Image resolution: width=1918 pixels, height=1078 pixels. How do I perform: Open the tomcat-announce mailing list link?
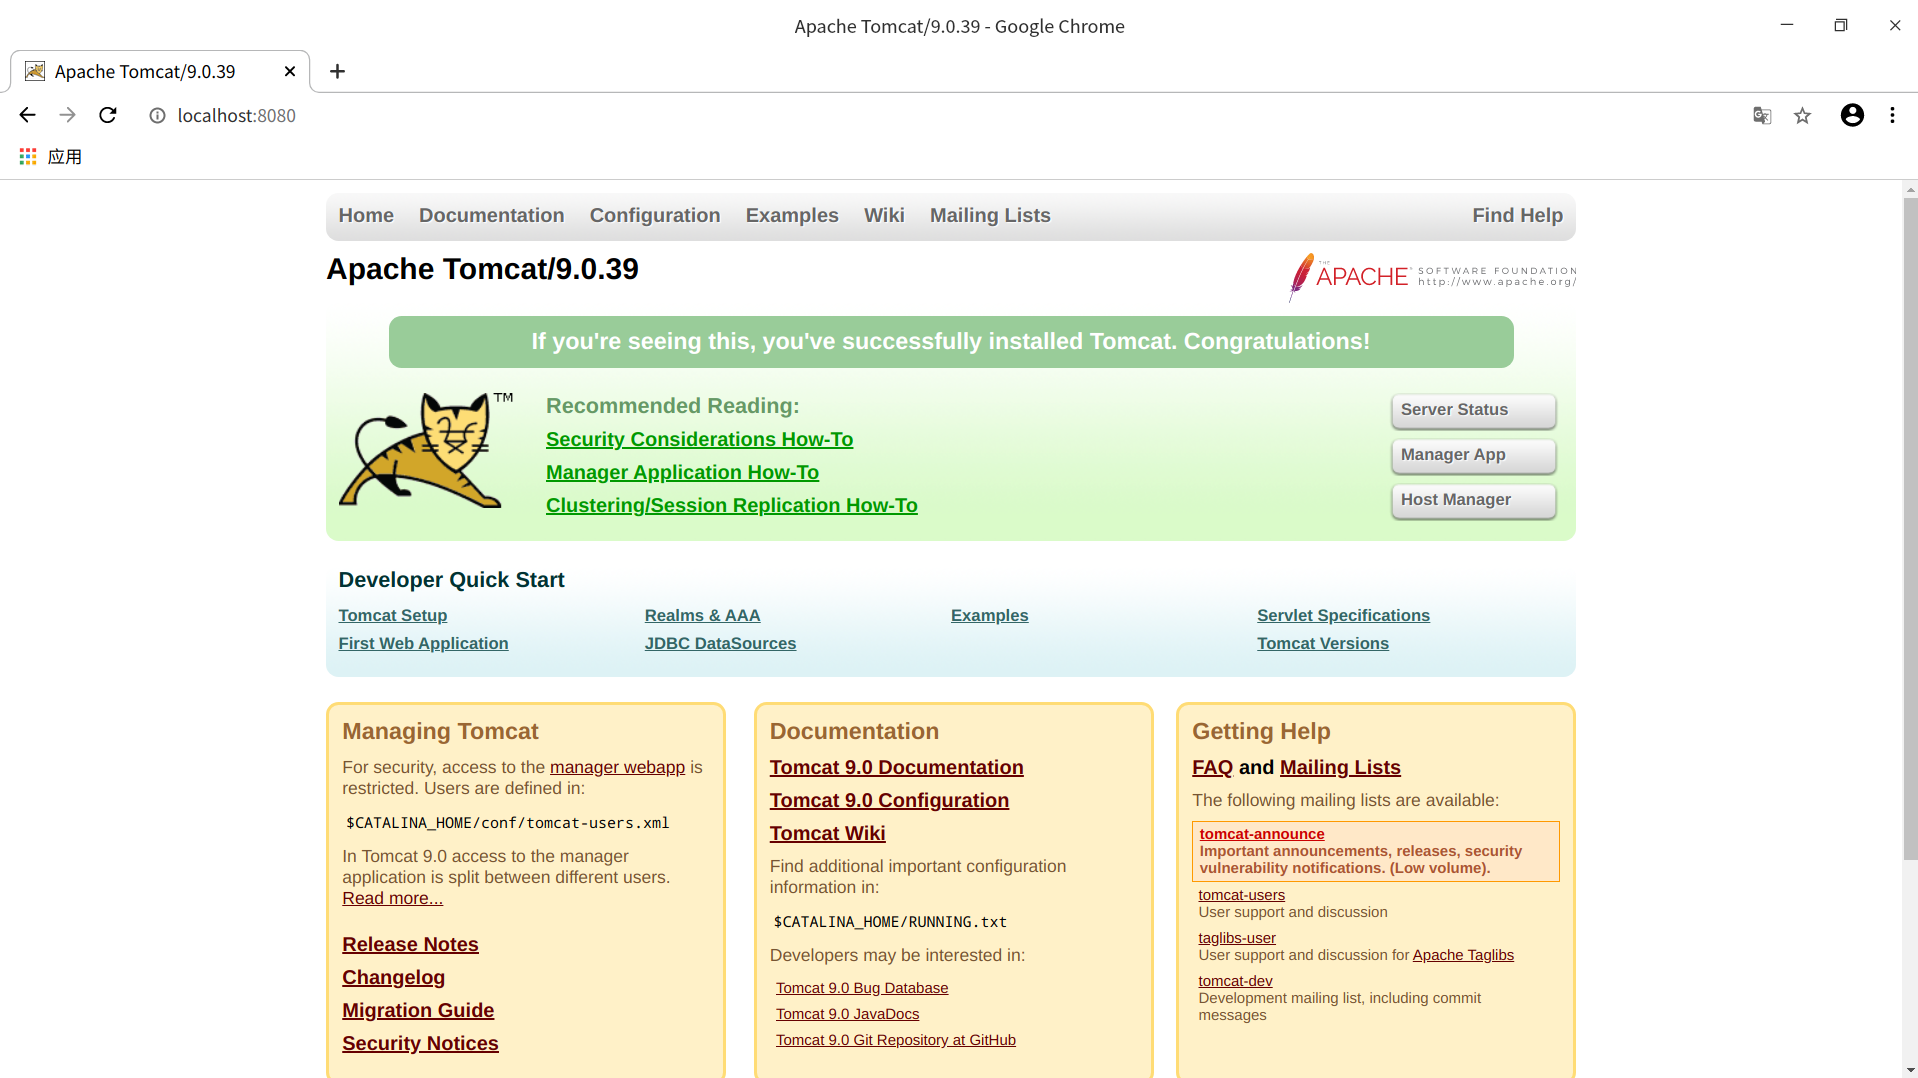pos(1261,834)
